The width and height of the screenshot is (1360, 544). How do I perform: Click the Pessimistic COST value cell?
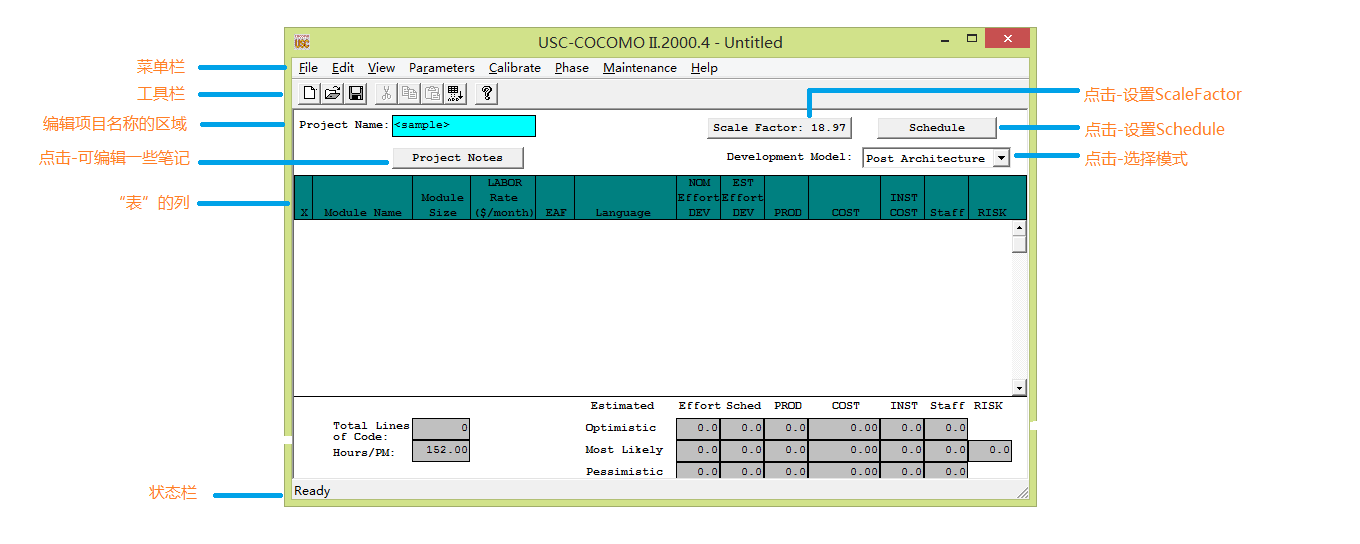pyautogui.click(x=845, y=470)
